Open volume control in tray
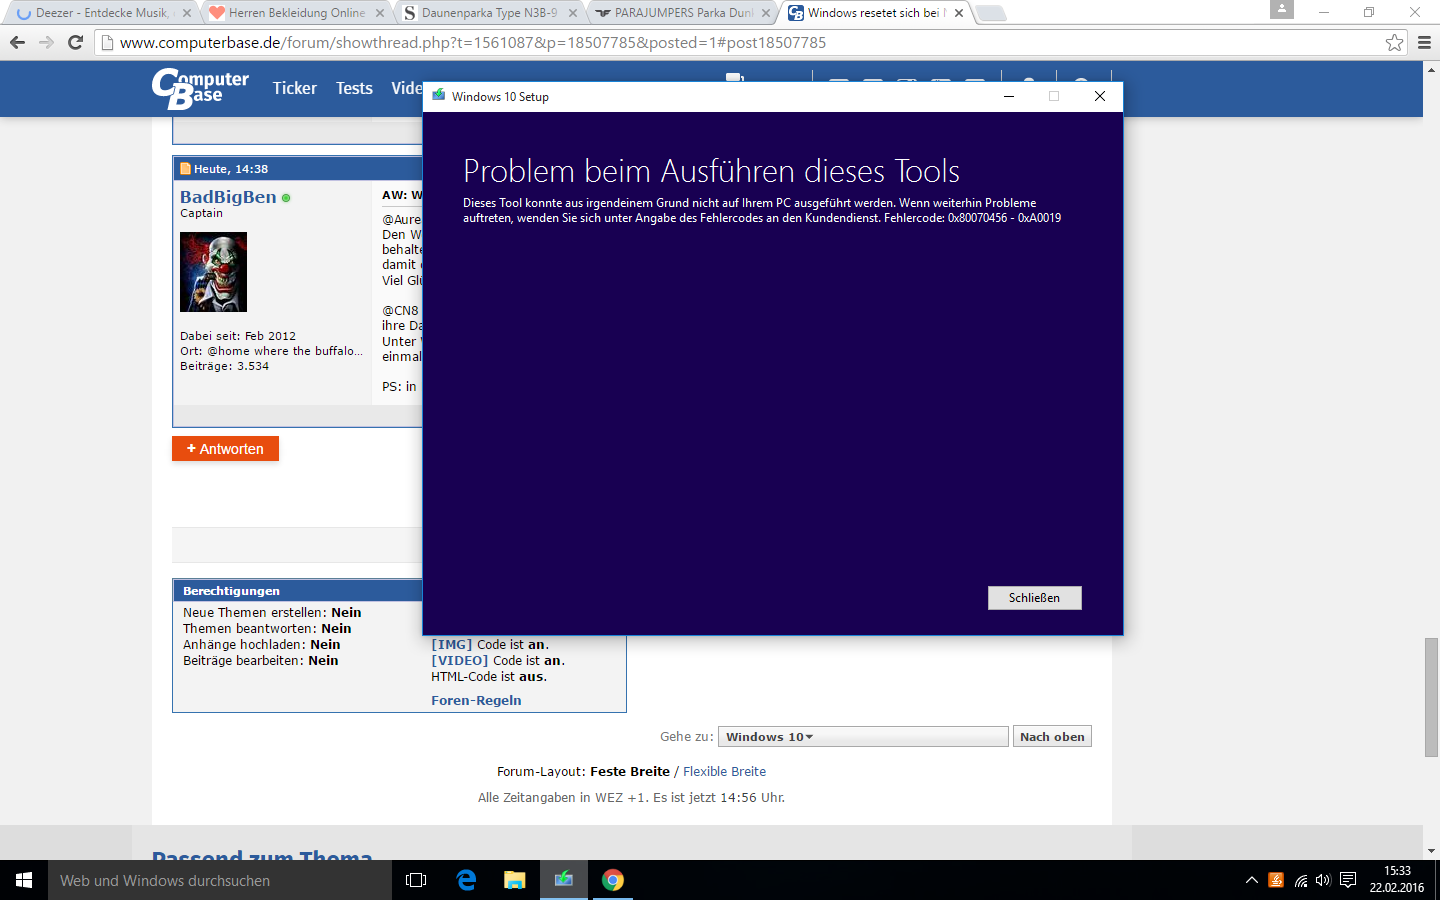This screenshot has height=900, width=1440. click(1323, 880)
